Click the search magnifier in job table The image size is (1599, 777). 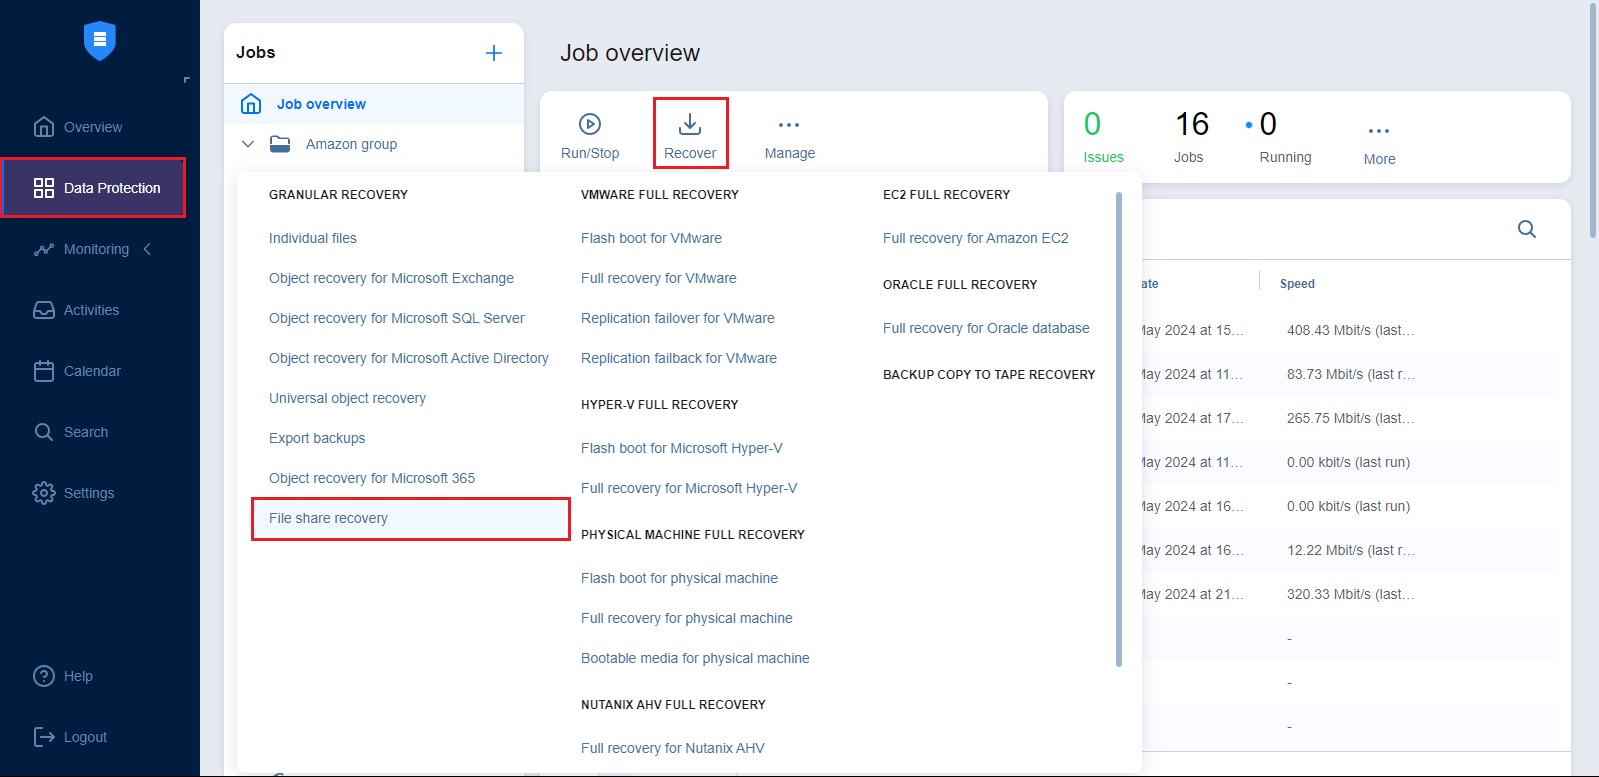point(1526,229)
